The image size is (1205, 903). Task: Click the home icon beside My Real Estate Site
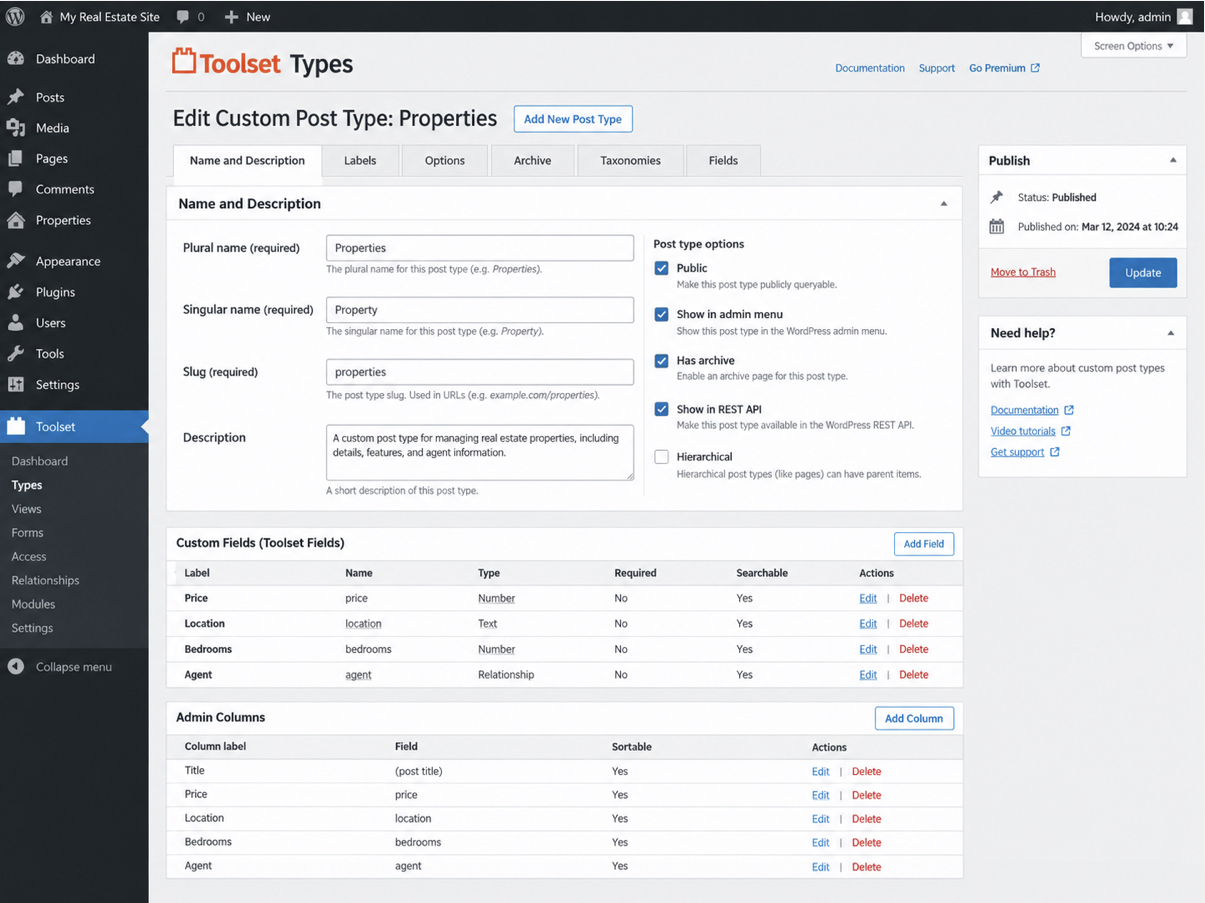46,17
